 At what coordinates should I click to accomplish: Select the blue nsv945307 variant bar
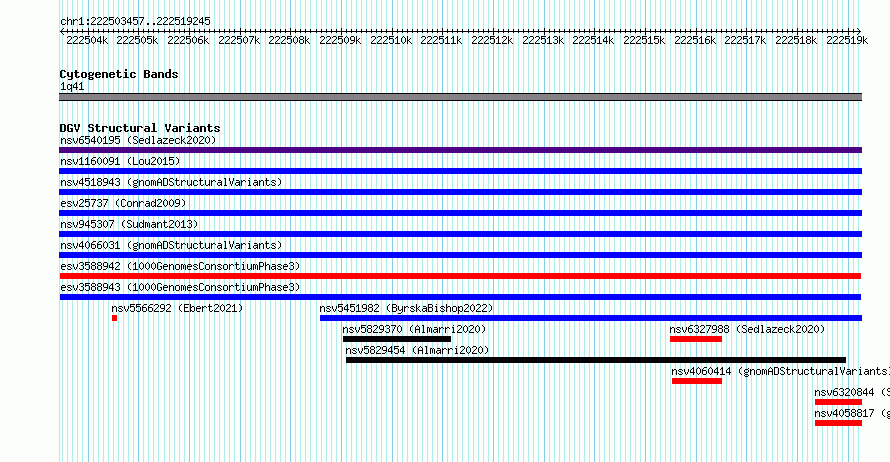click(x=460, y=234)
